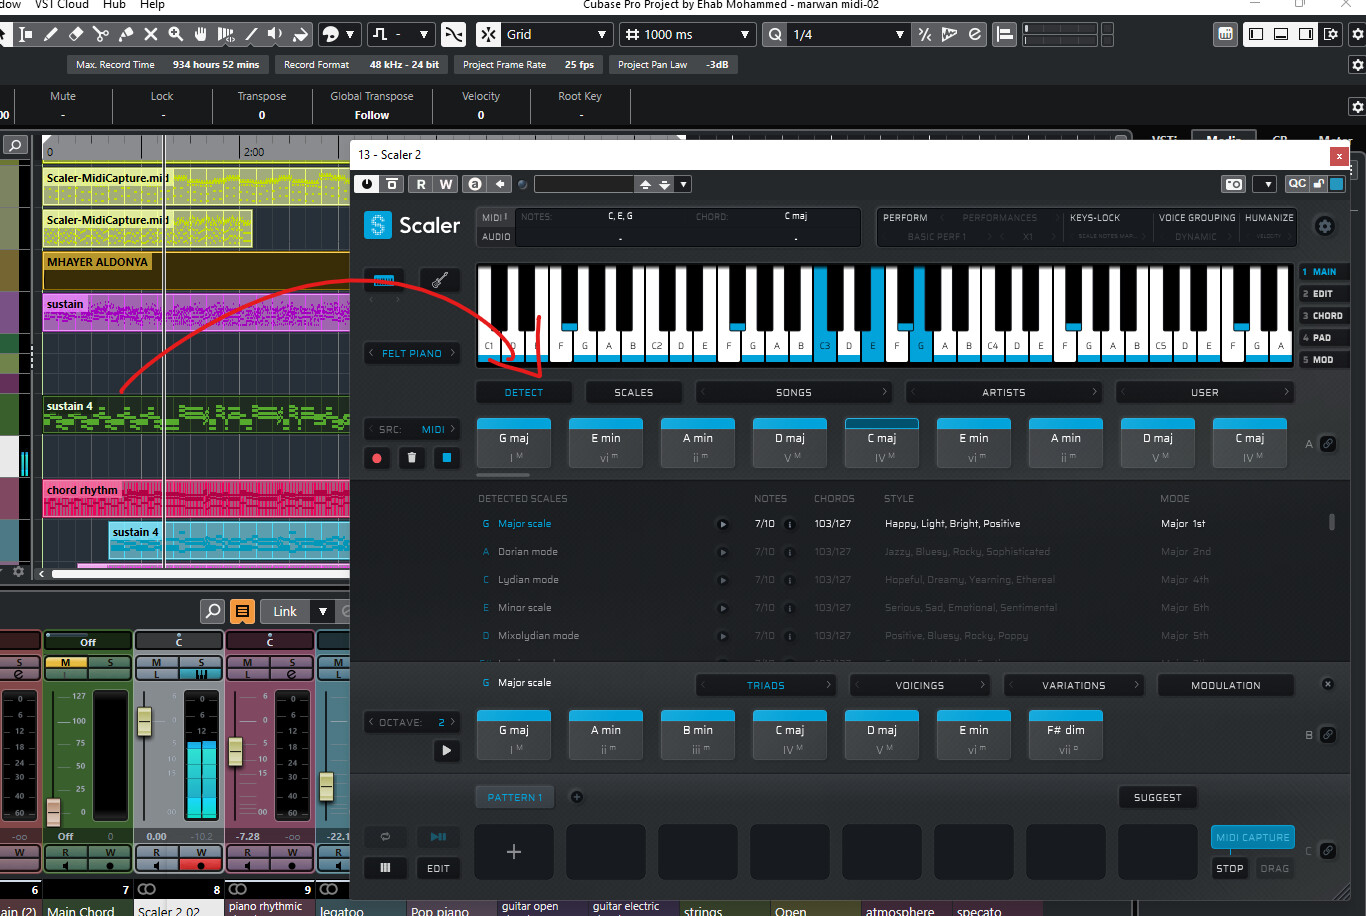Screen dimensions: 1366x916
Task: Click the SUGGEST button
Action: coord(1158,797)
